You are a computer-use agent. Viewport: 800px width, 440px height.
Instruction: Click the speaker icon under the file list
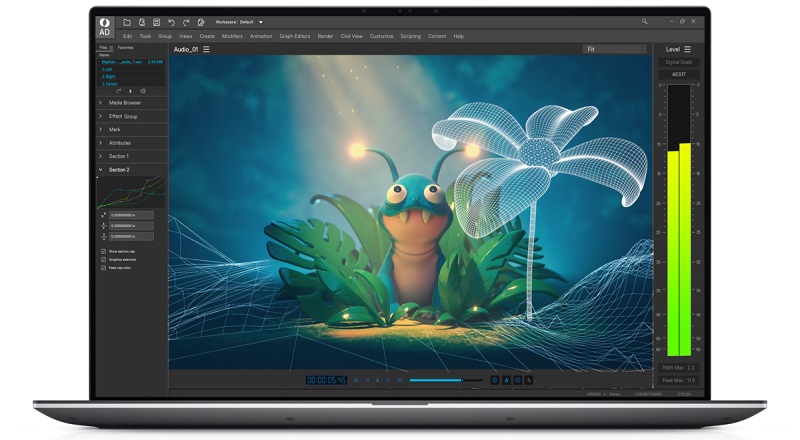tap(143, 91)
